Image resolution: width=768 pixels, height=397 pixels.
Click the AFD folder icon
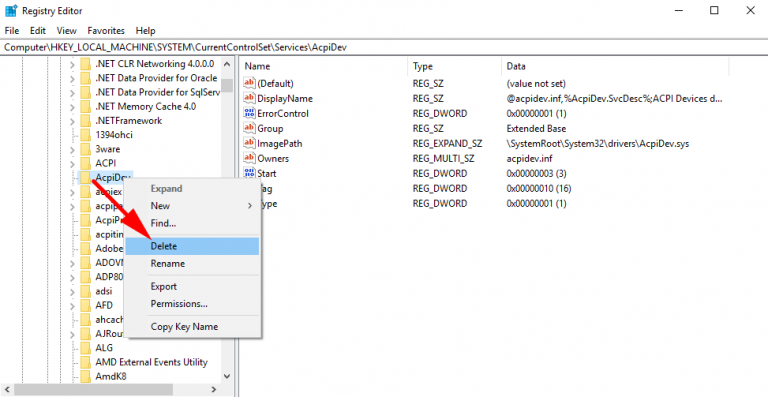[x=86, y=305]
